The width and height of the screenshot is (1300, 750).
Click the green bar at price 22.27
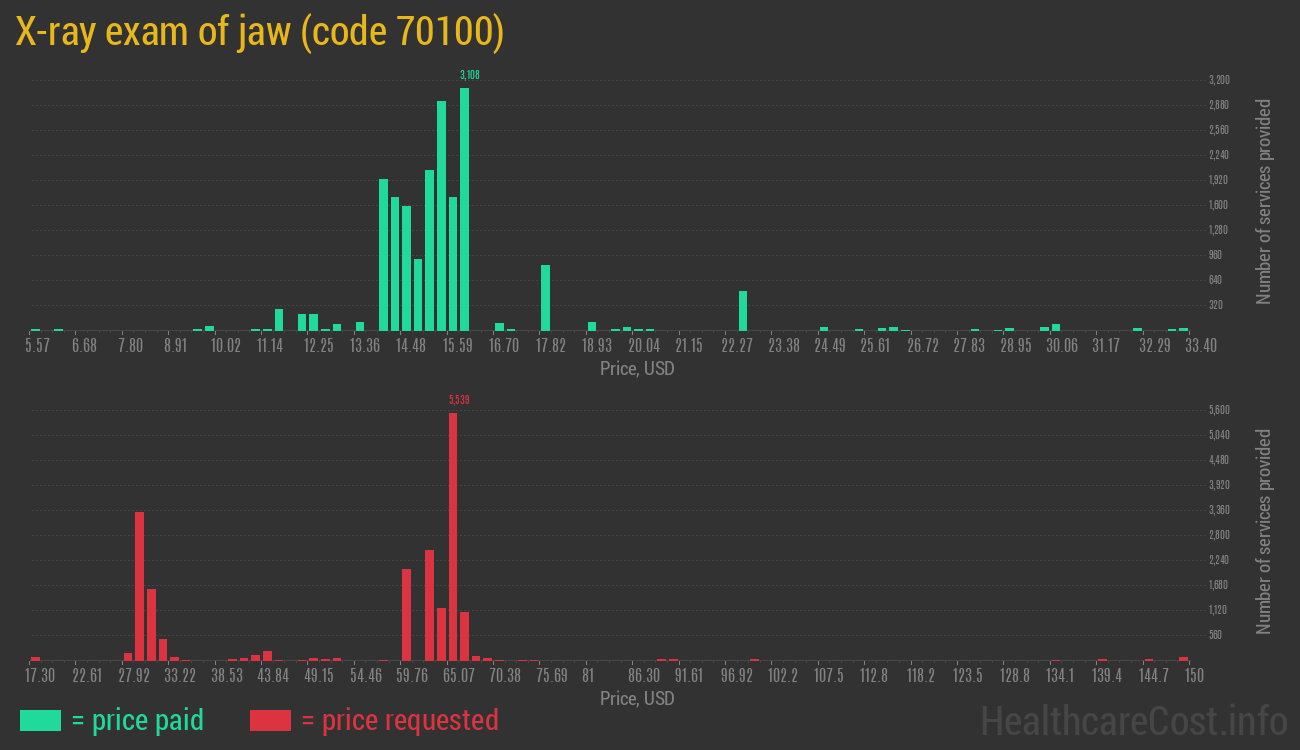coord(743,310)
